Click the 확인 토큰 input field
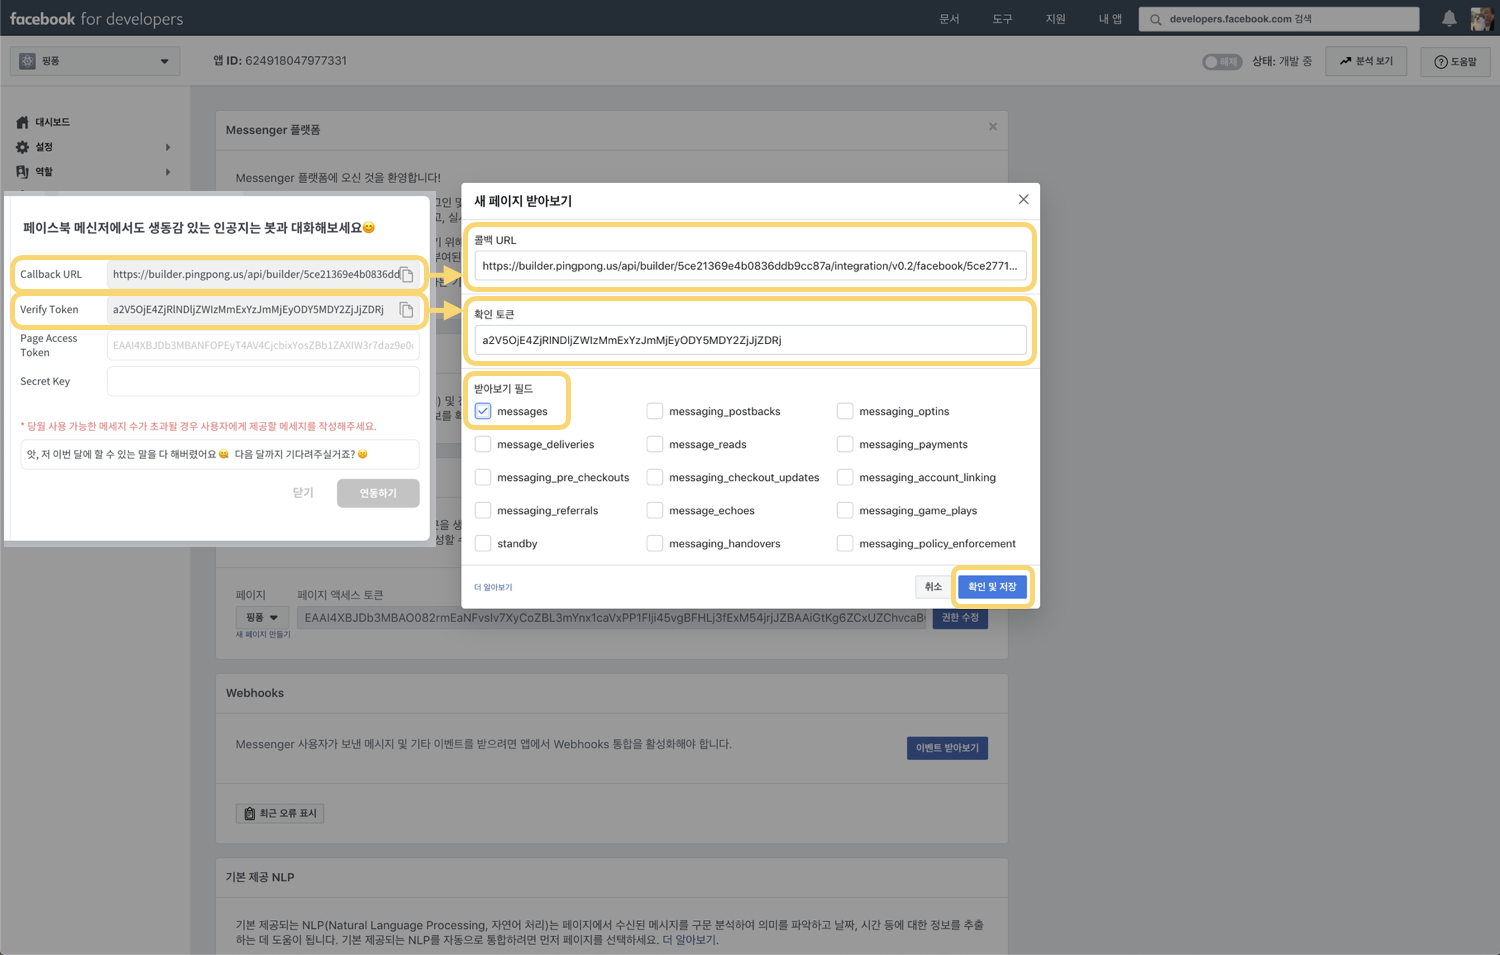 pos(750,340)
